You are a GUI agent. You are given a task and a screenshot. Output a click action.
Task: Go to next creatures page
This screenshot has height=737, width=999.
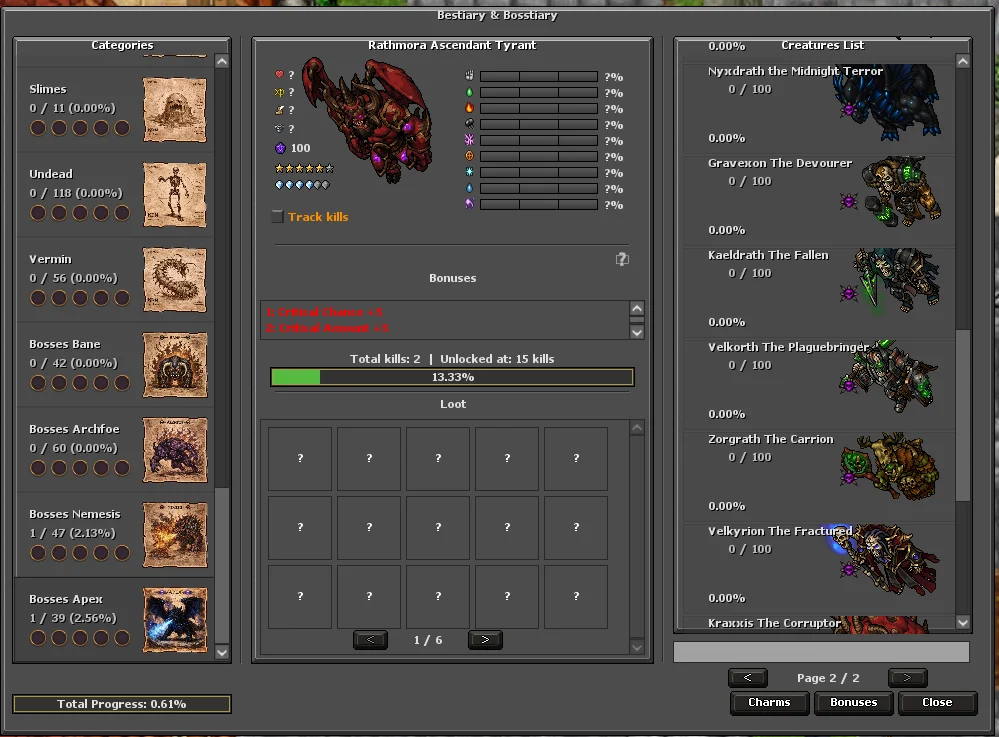[908, 678]
